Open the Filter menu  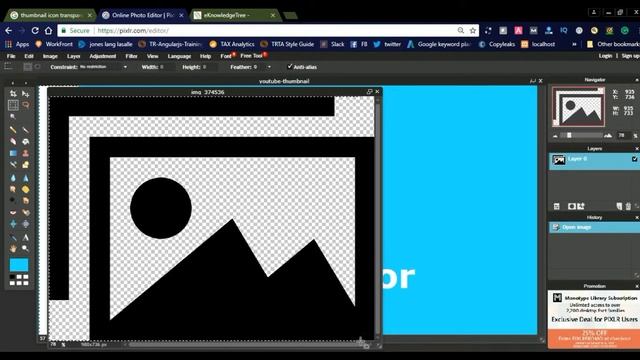point(131,56)
